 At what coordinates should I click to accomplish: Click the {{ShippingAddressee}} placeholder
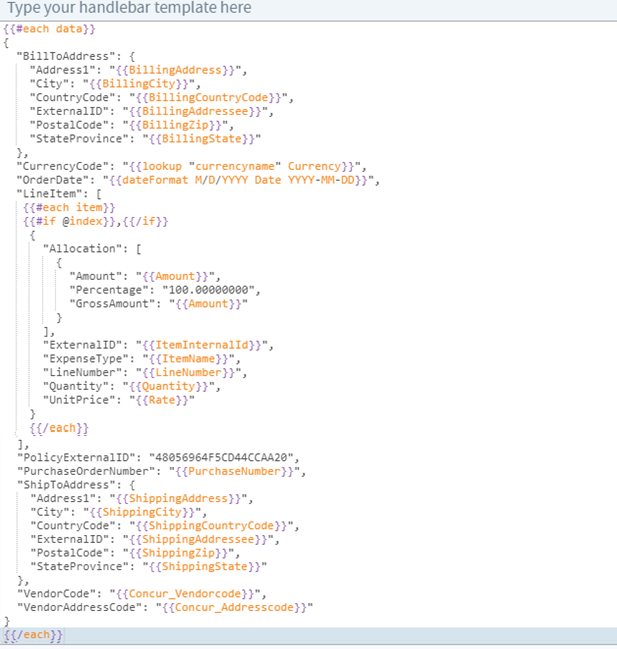pos(198,540)
